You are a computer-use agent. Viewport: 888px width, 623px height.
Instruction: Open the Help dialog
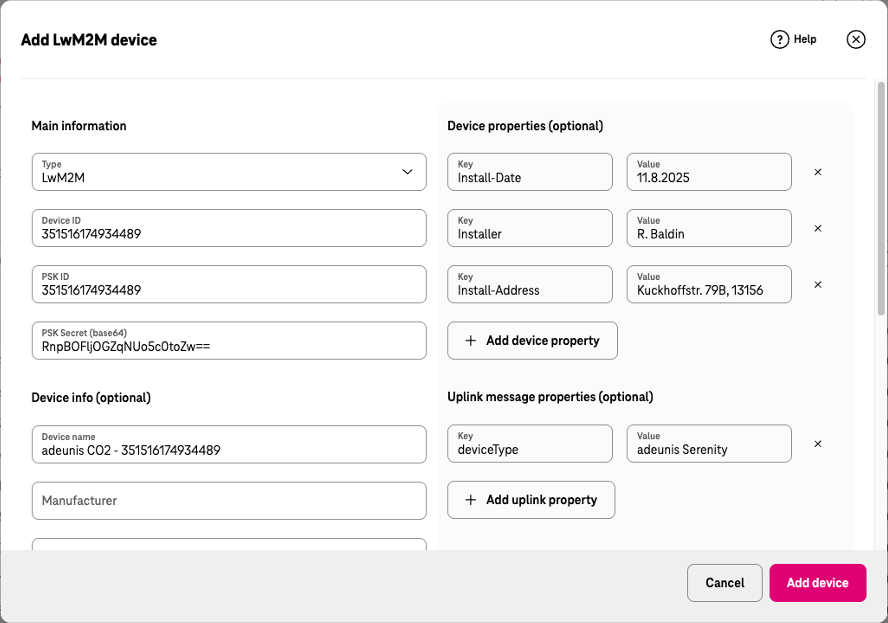coord(793,39)
